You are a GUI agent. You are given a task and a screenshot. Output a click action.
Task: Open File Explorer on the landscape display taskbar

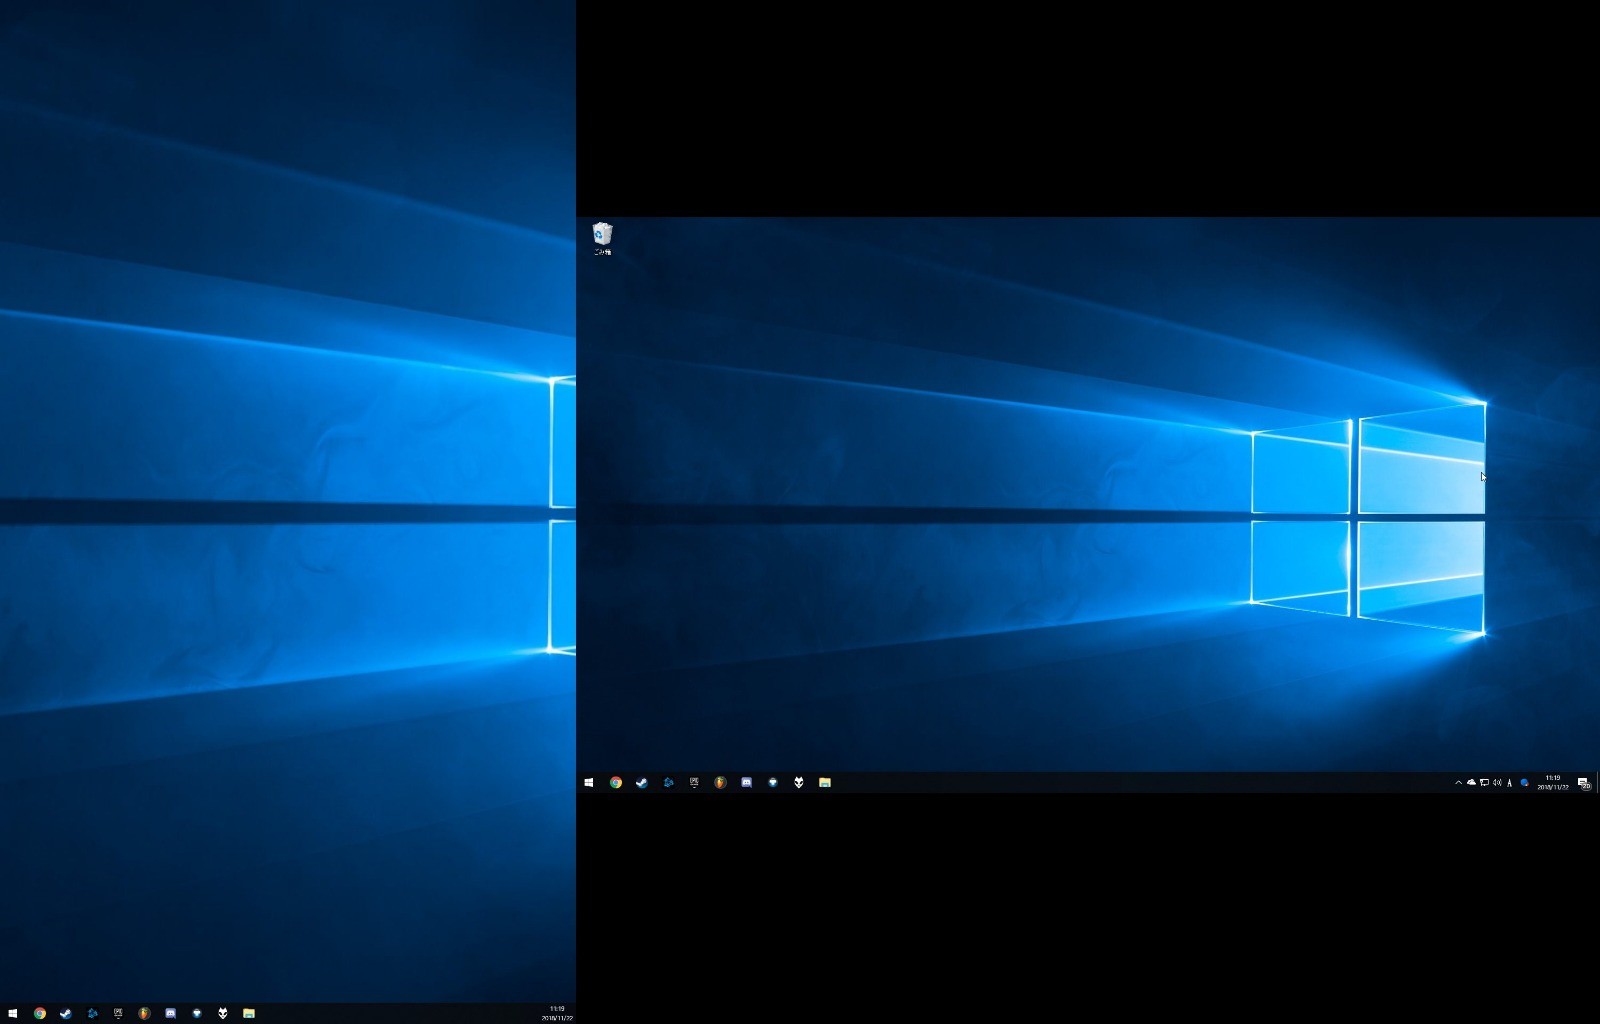(825, 783)
